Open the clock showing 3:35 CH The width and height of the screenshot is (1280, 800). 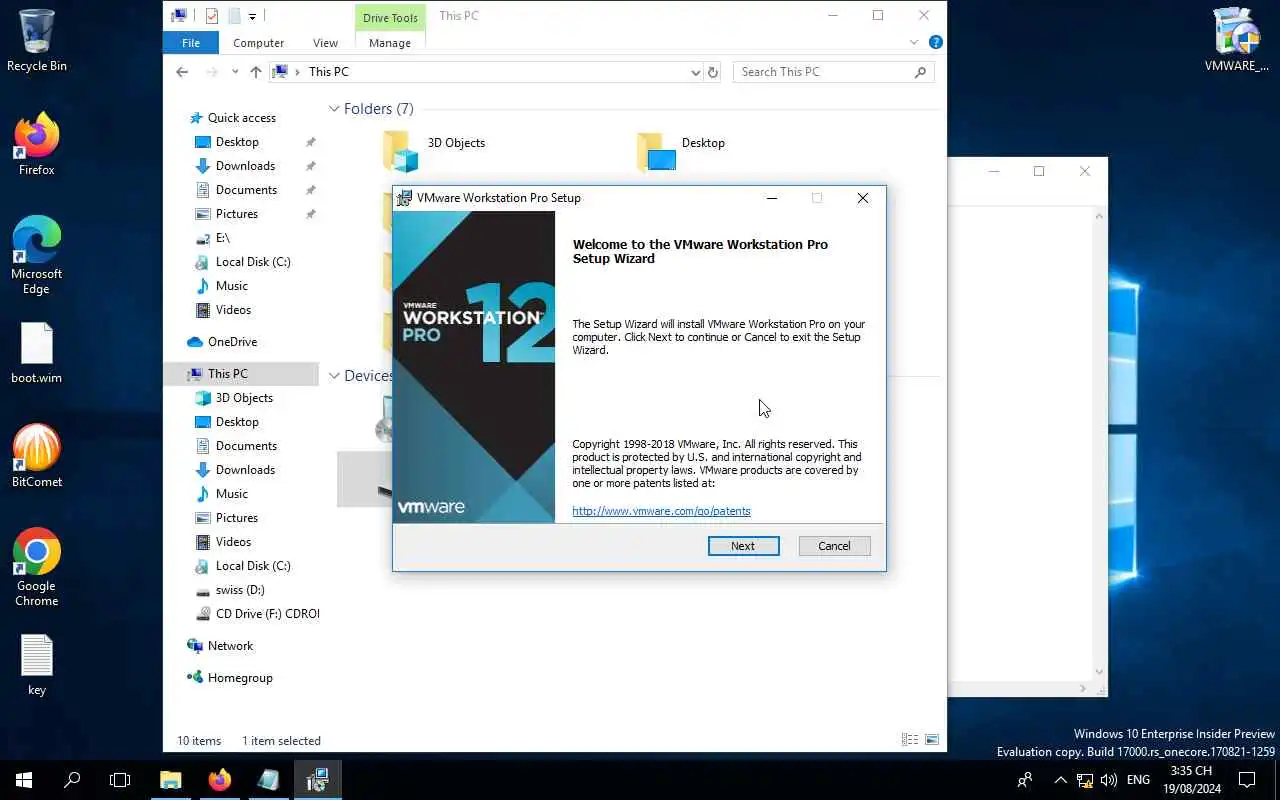point(1191,780)
